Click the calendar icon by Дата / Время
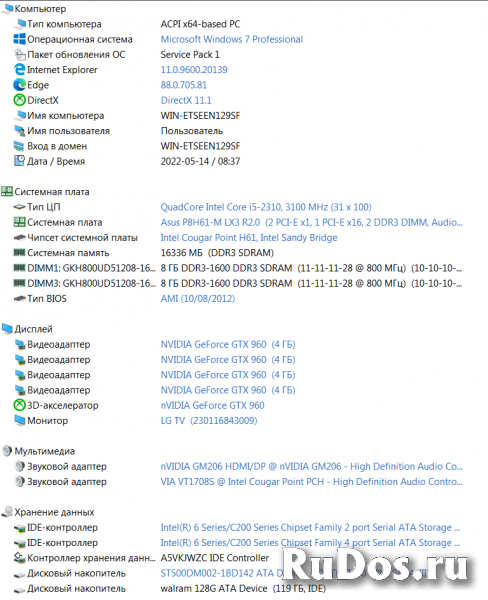The image size is (488, 600). [x=20, y=161]
